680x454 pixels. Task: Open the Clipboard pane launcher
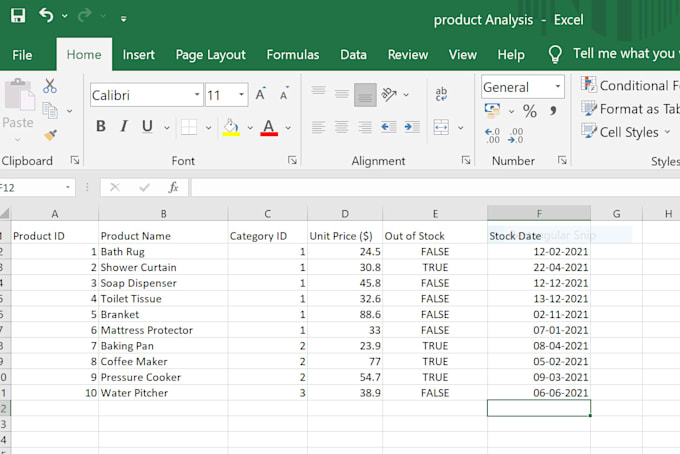pyautogui.click(x=75, y=160)
